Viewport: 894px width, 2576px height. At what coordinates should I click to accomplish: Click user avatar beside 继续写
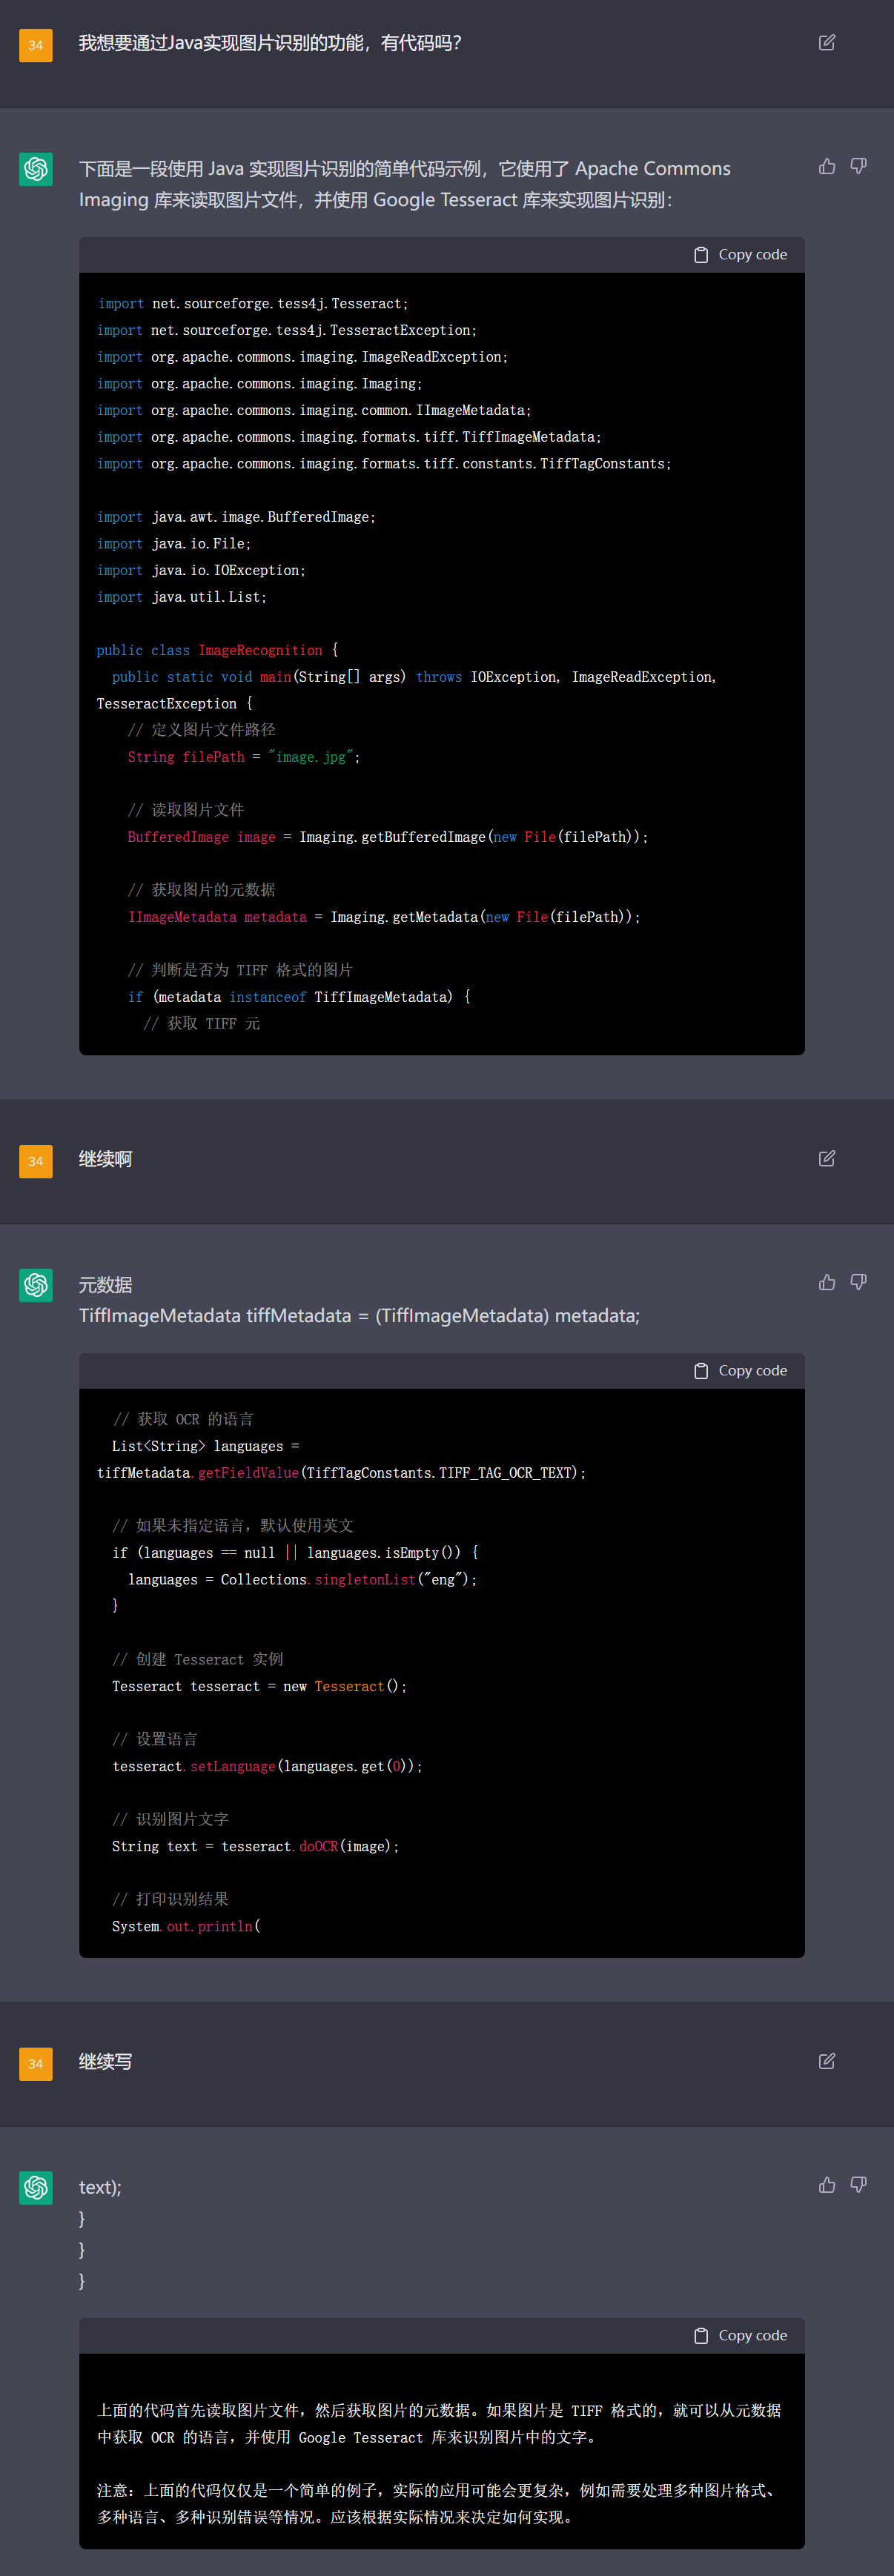[36, 2064]
